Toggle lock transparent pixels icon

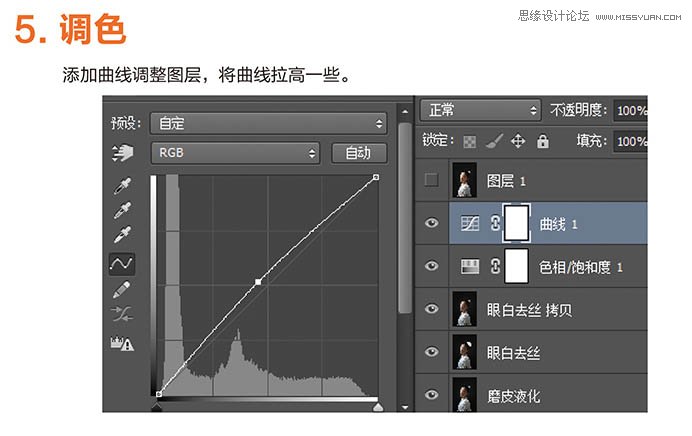pyautogui.click(x=470, y=142)
